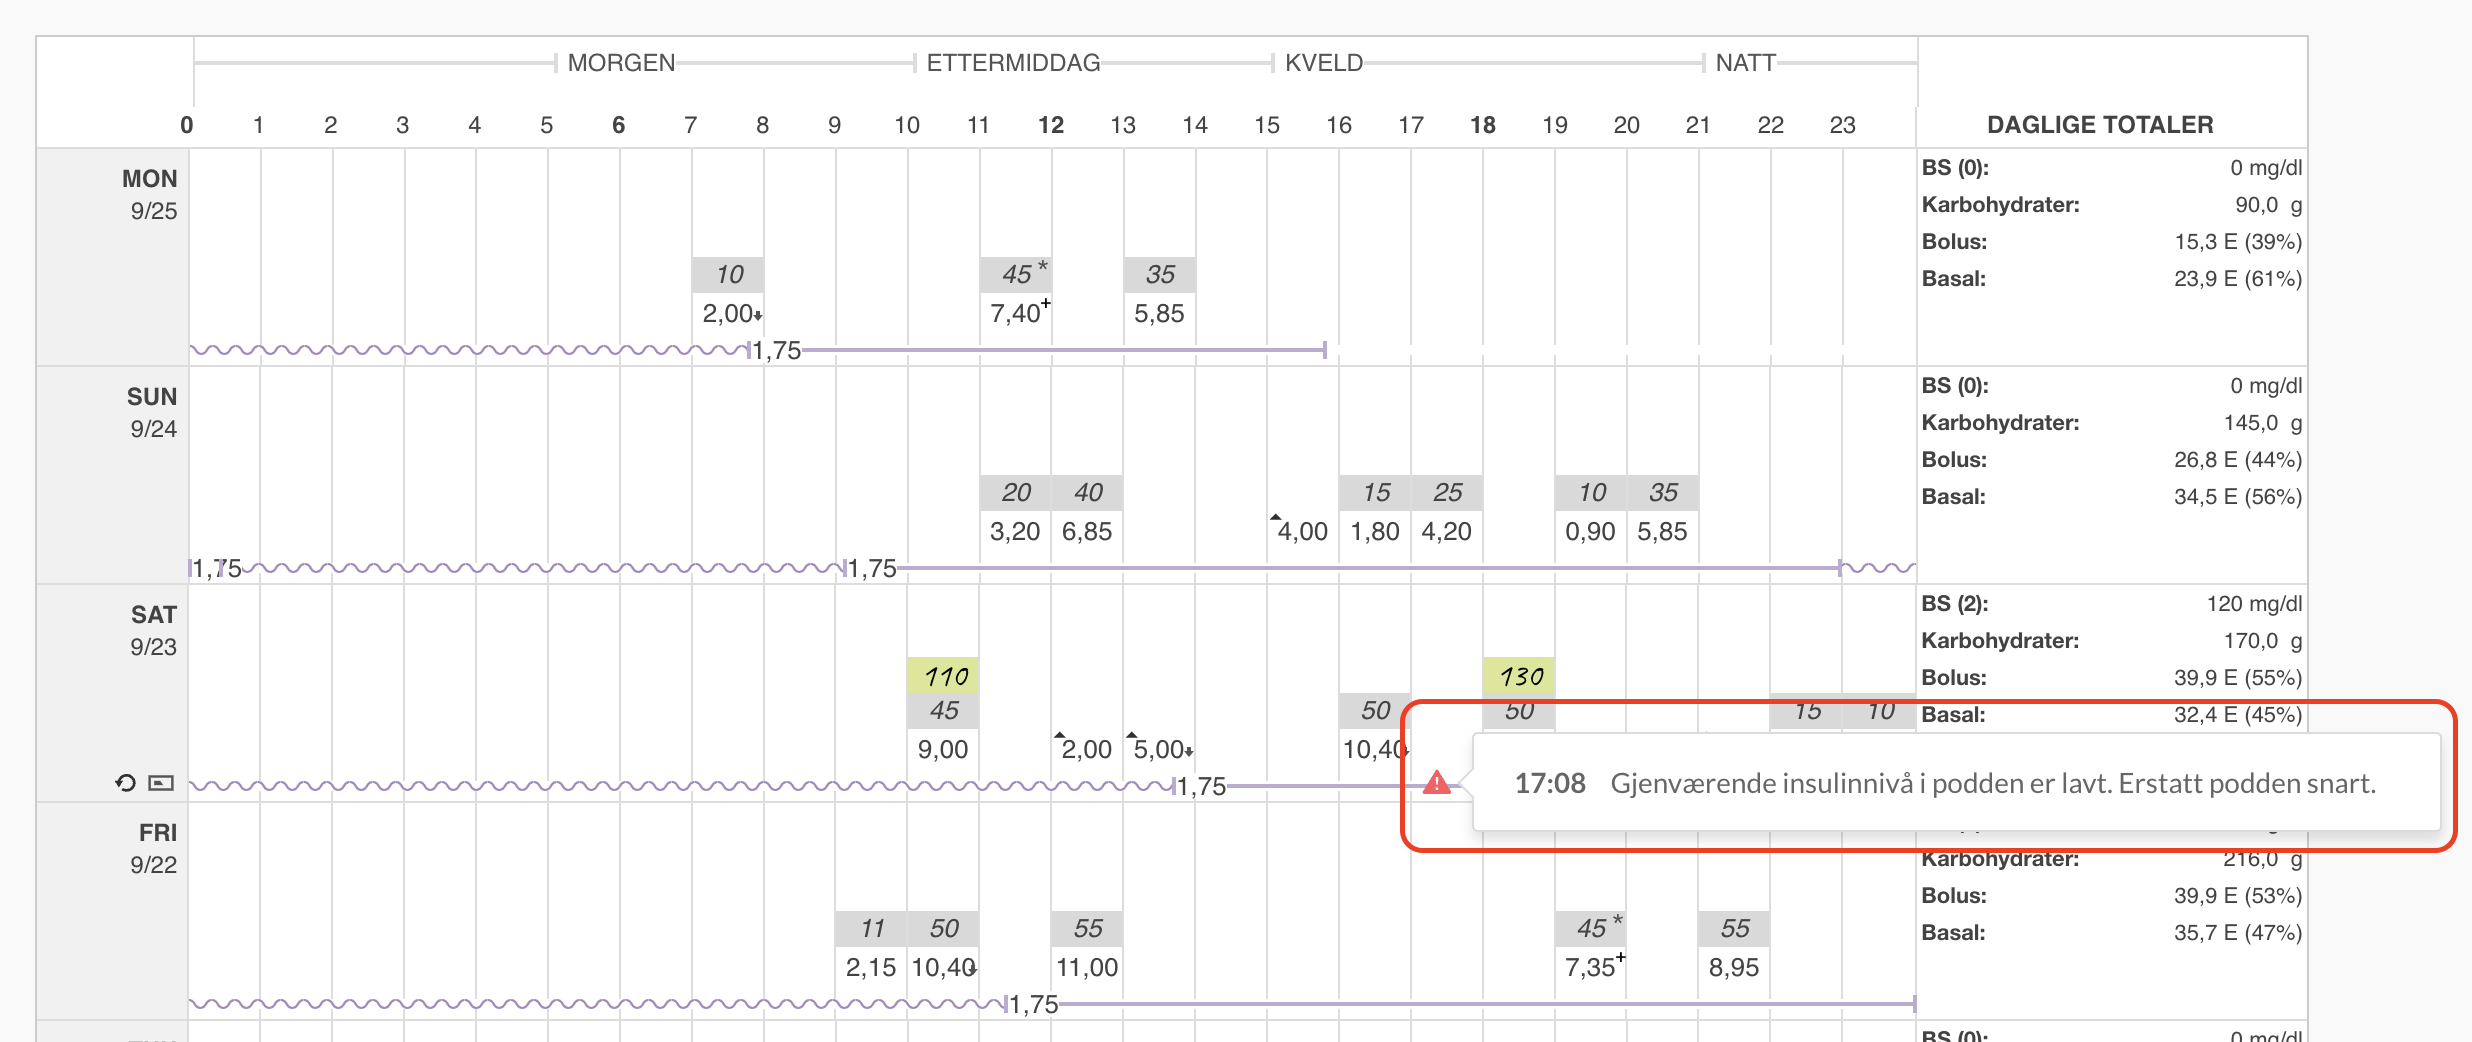Screen dimensions: 2472x1042
Task: Click Monday's 45* carb entry
Action: click(x=1016, y=274)
